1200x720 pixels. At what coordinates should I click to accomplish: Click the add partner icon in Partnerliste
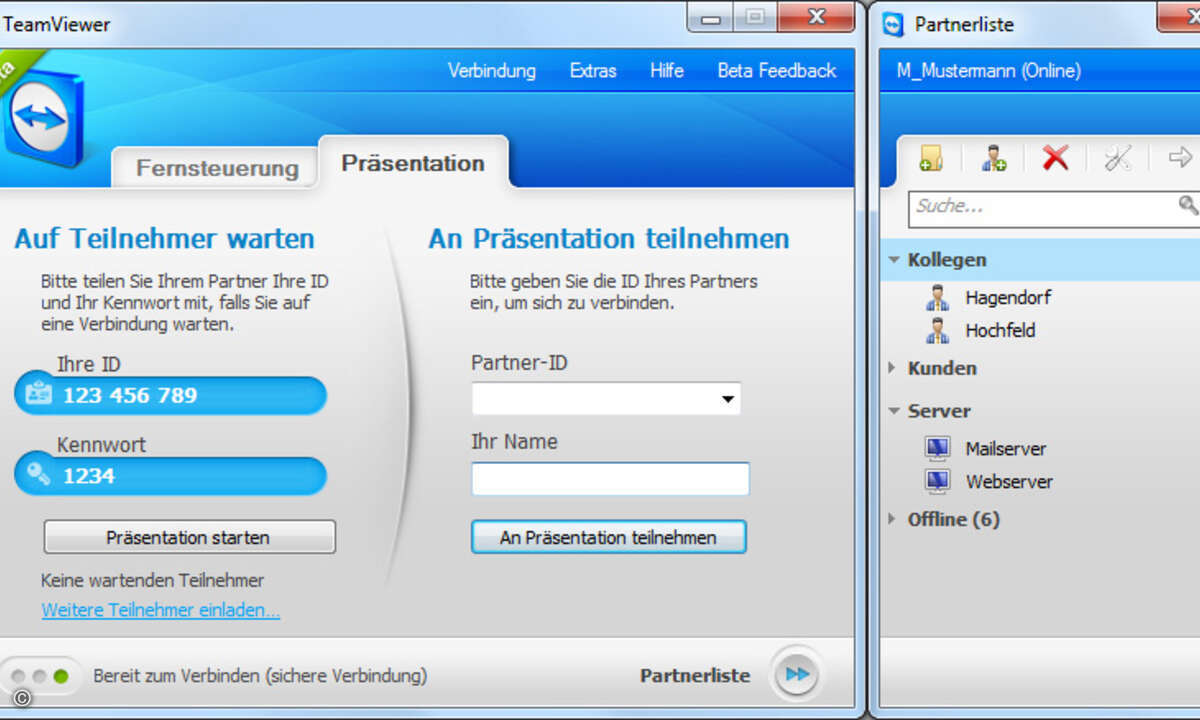(x=994, y=157)
